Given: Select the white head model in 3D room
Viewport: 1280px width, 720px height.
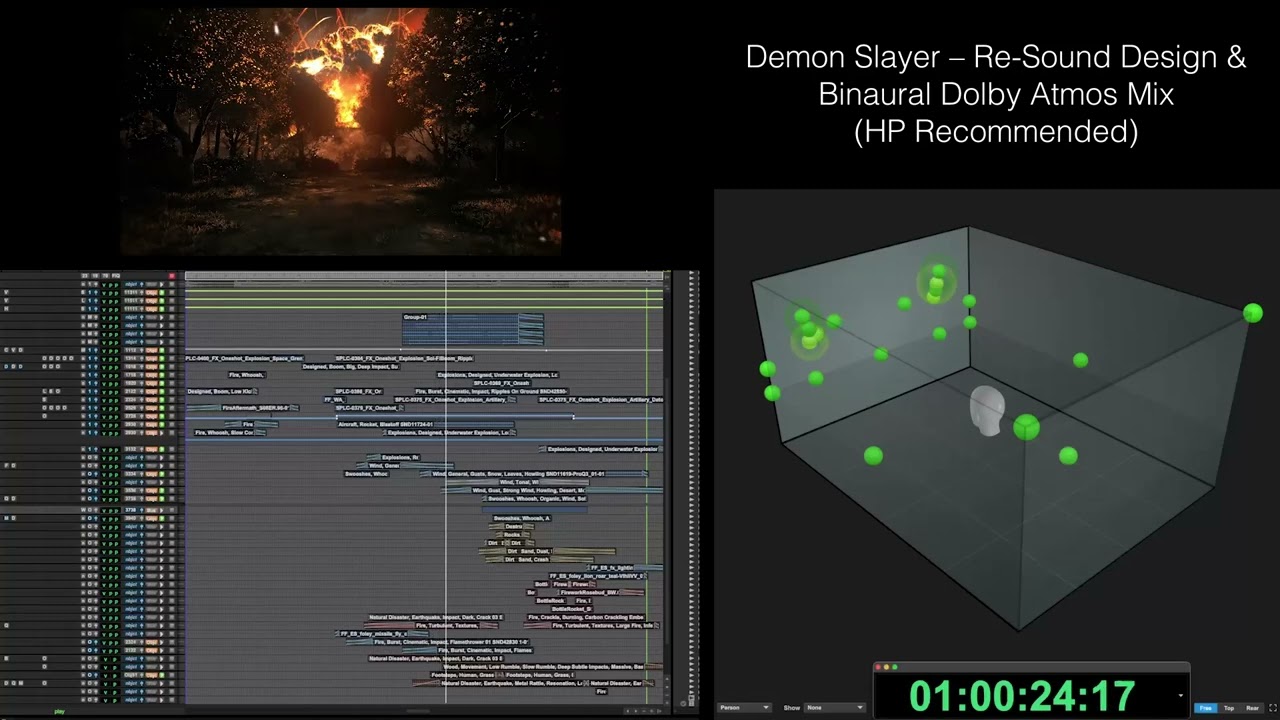Looking at the screenshot, I should [x=988, y=411].
